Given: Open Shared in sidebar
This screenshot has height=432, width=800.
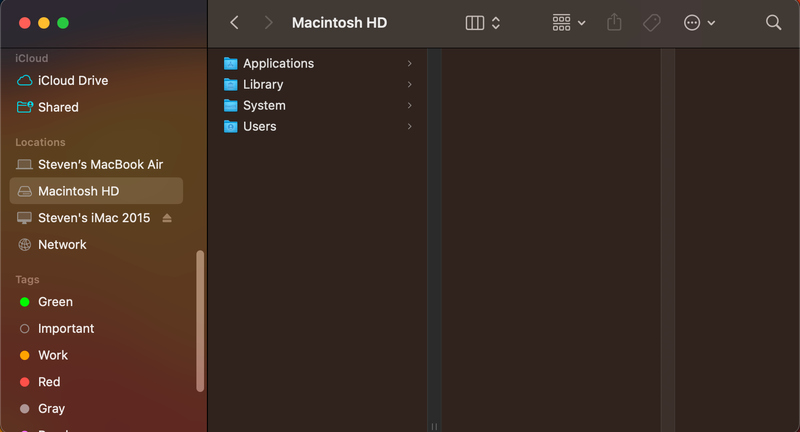Looking at the screenshot, I should (58, 107).
